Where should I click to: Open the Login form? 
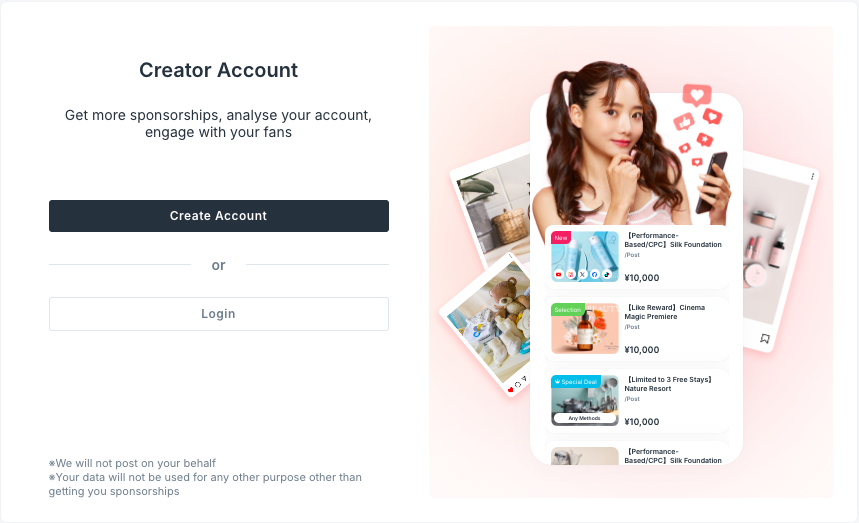coord(219,314)
